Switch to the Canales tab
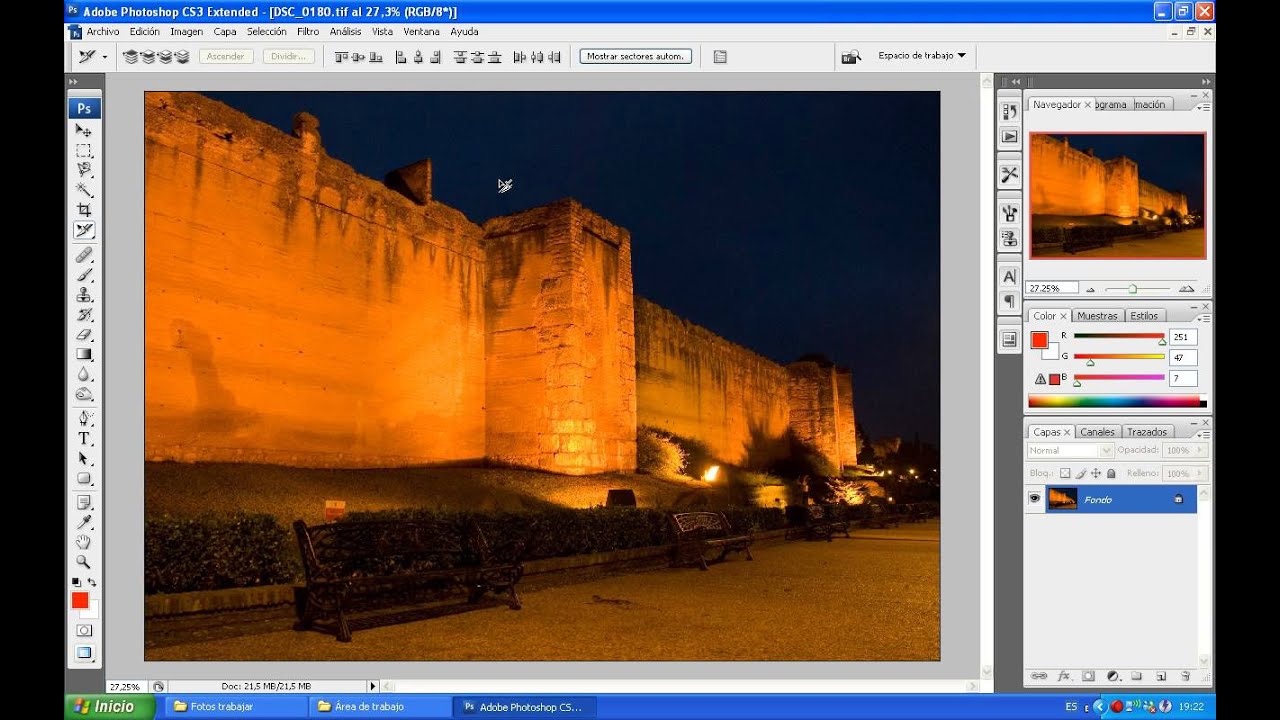 coord(1097,432)
